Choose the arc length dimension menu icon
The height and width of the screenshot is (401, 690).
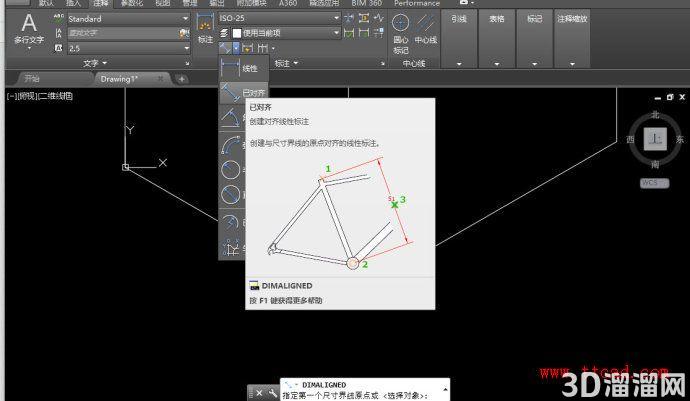(231, 145)
